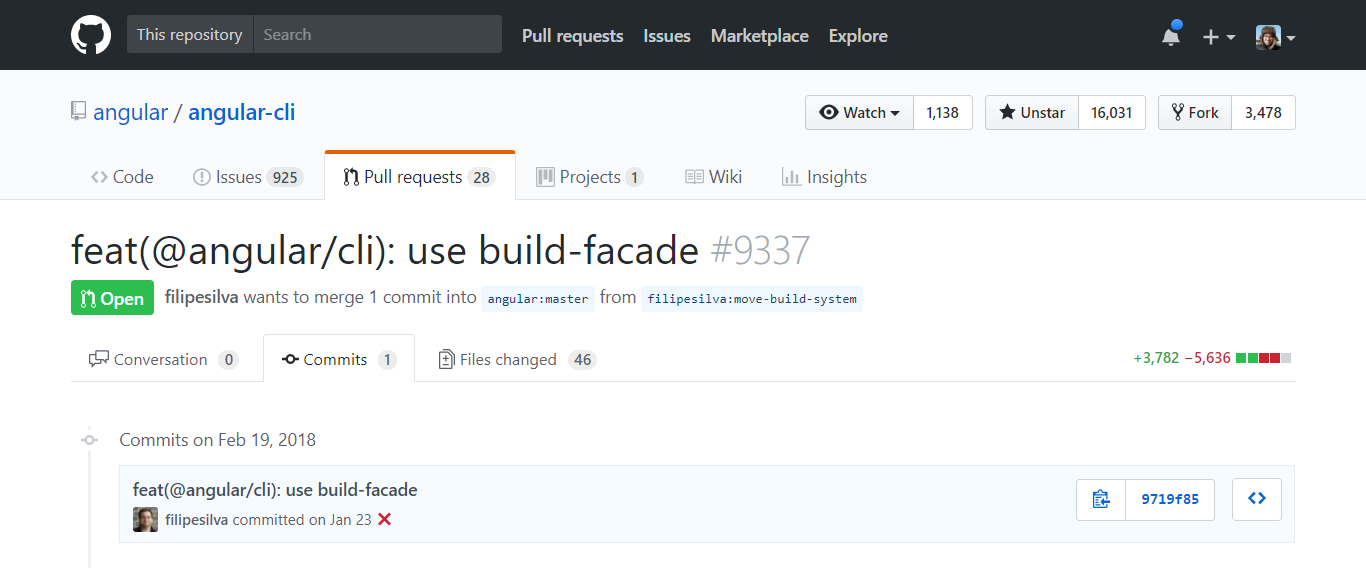Screen dimensions: 1366x588
Task: Focus the repository search field
Action: 377,34
